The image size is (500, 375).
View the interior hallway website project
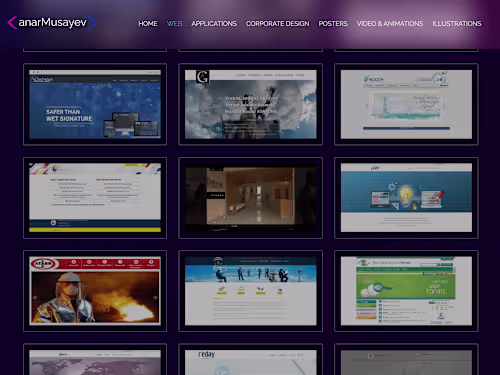click(x=251, y=198)
